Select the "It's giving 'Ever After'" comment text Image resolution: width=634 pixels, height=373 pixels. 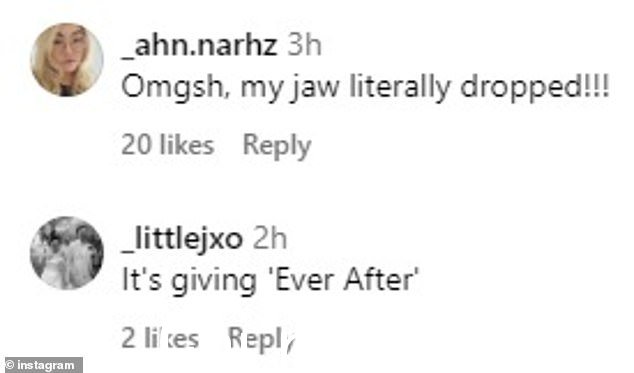[x=269, y=280]
